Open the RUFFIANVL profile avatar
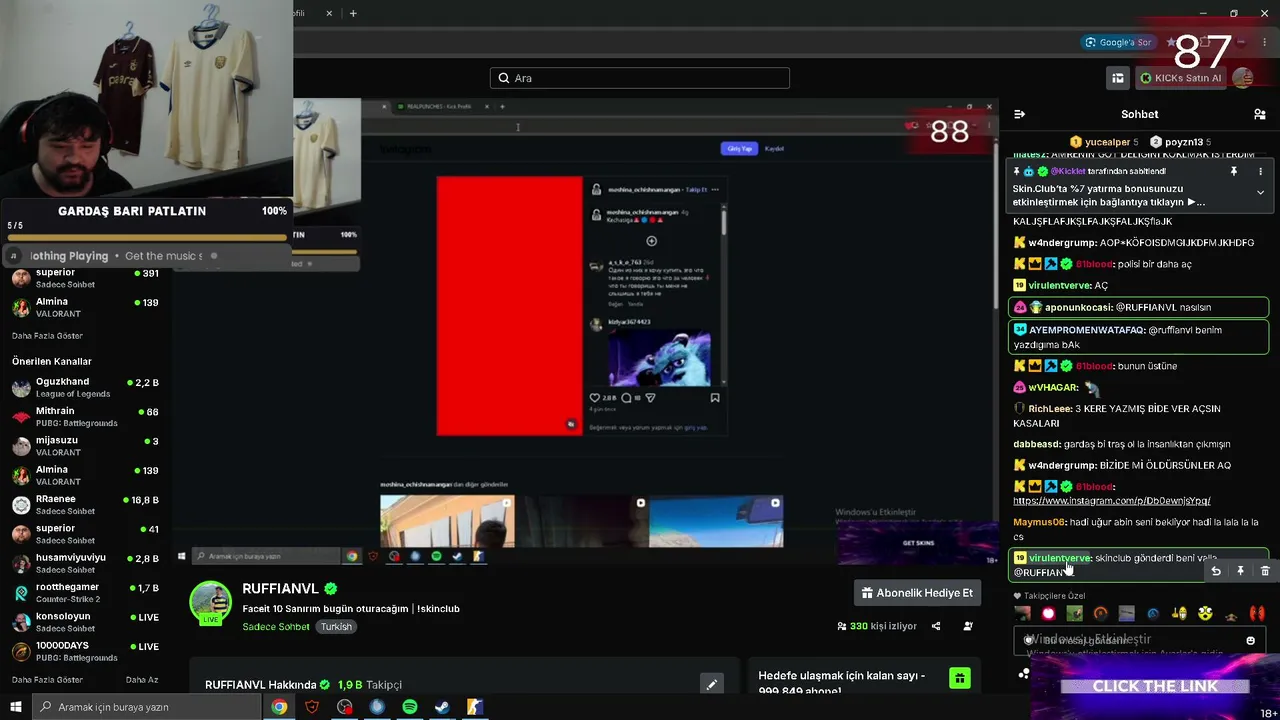Image resolution: width=1280 pixels, height=720 pixels. tap(210, 602)
